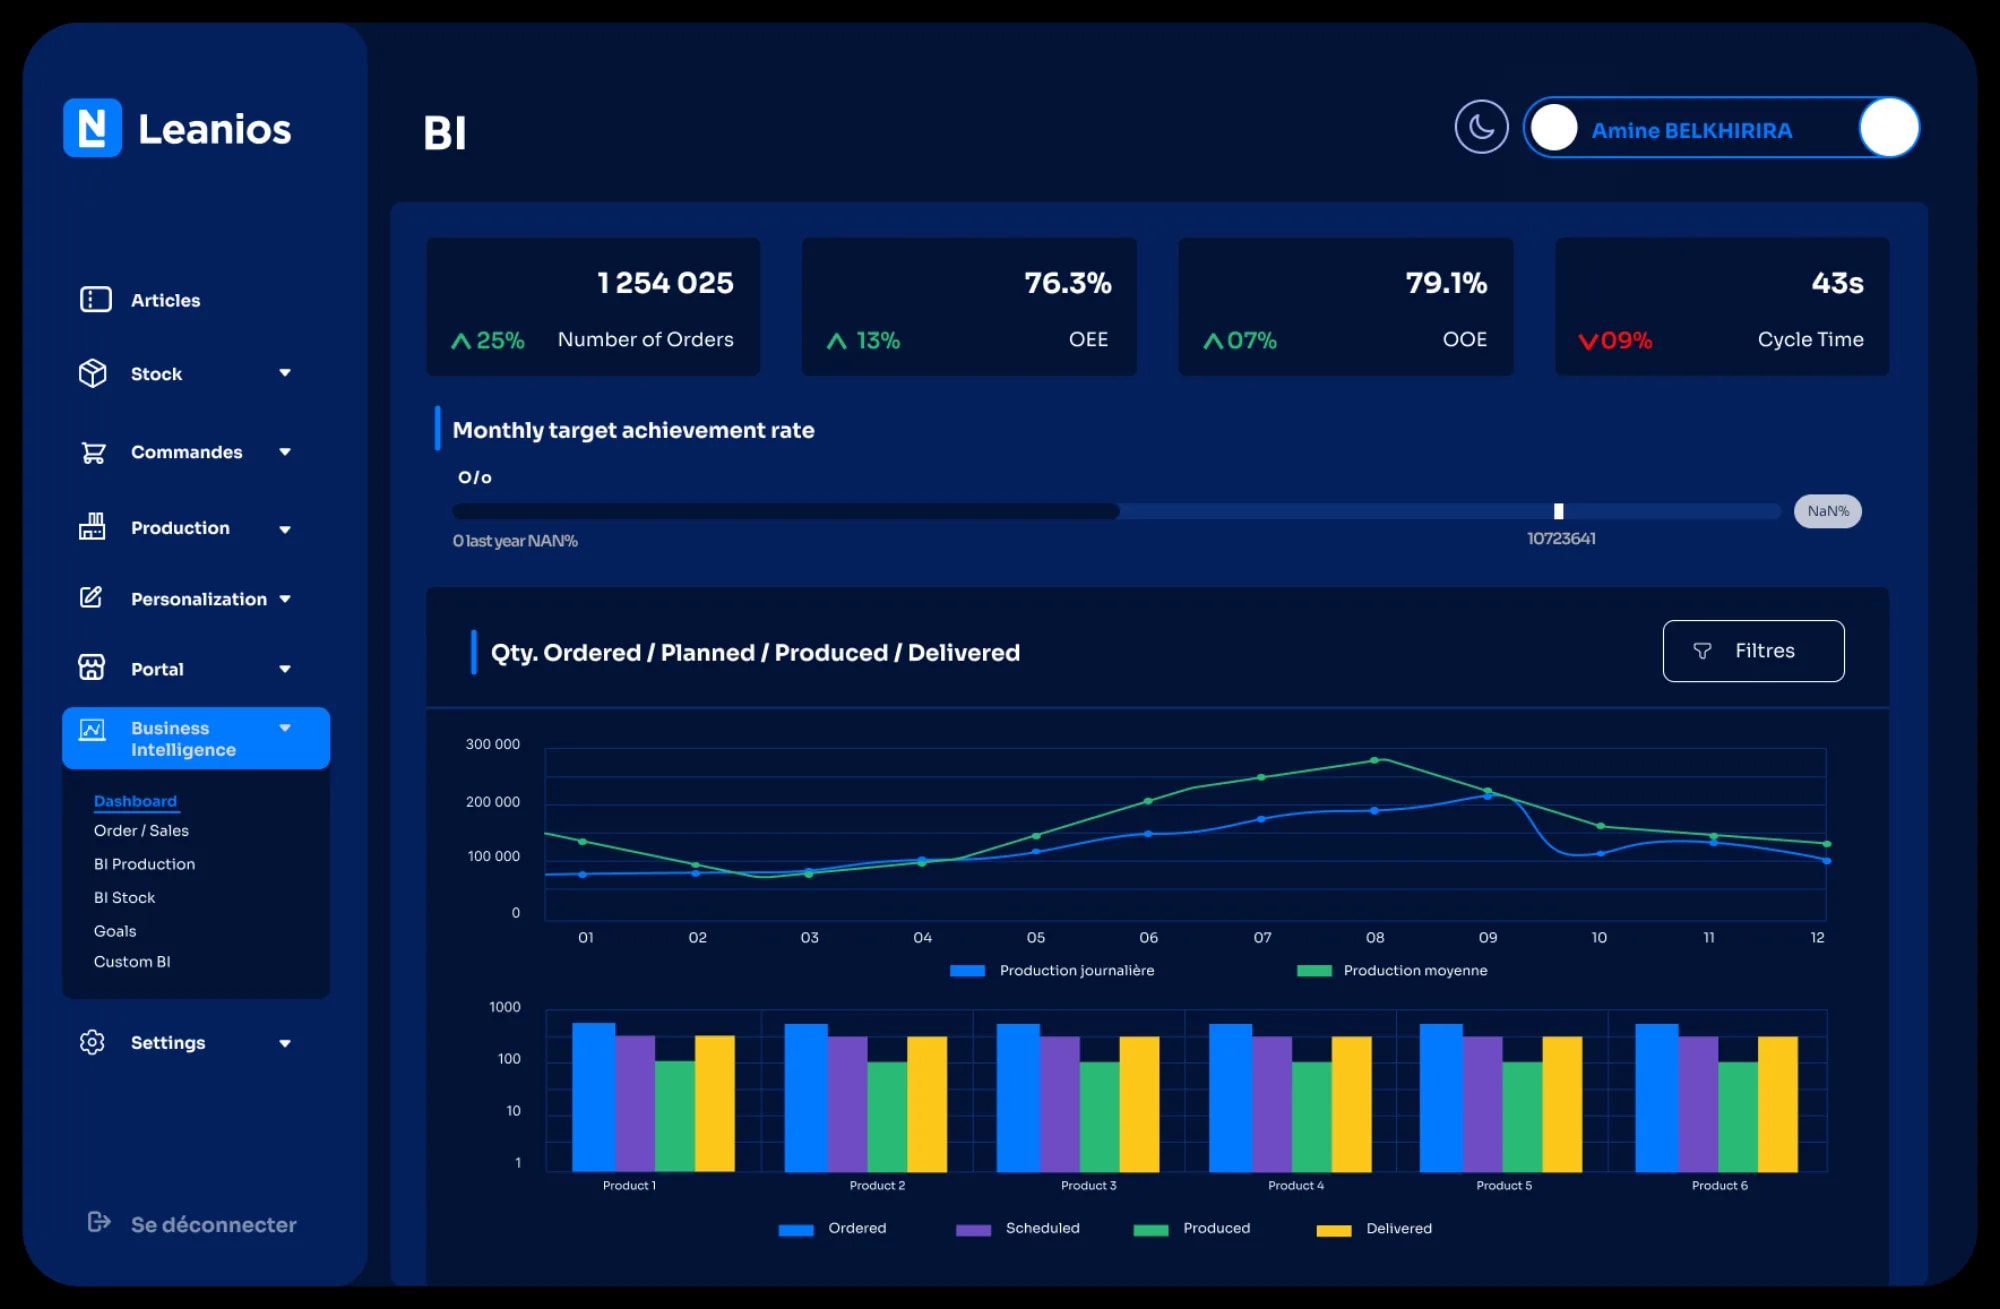
Task: Expand the Stock menu arrow
Action: pos(285,373)
